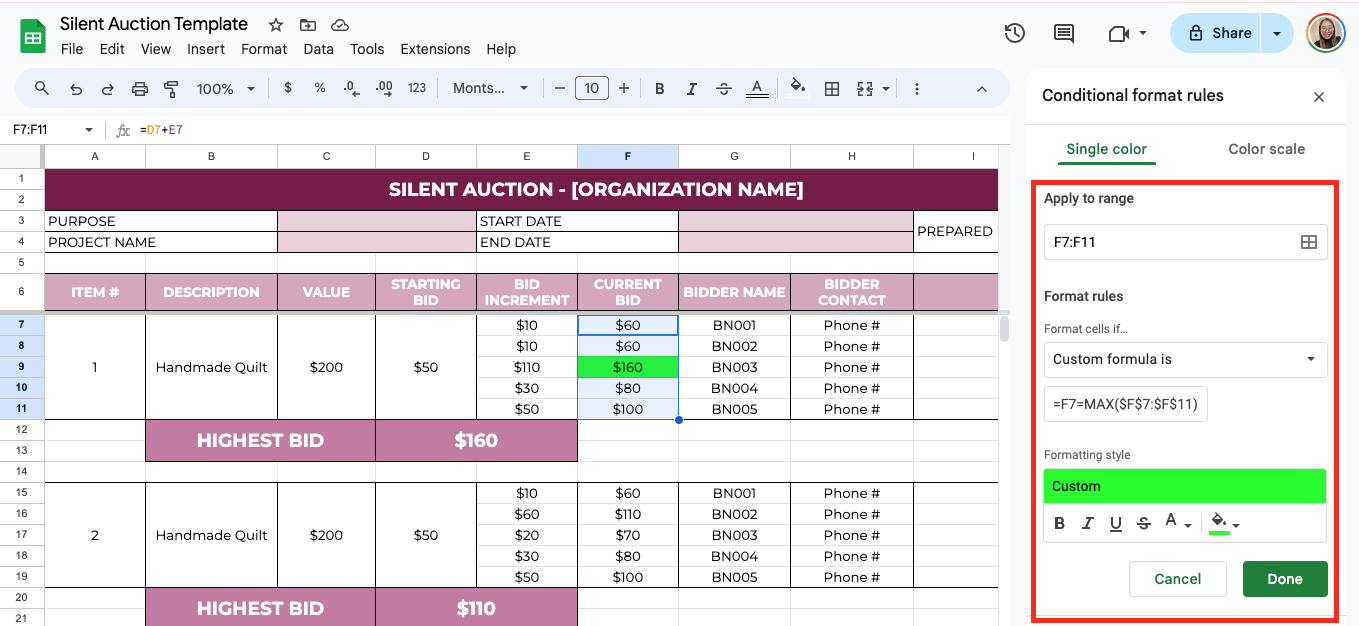Expand the Custom formula is dropdown
This screenshot has width=1359, height=626.
click(x=1185, y=360)
